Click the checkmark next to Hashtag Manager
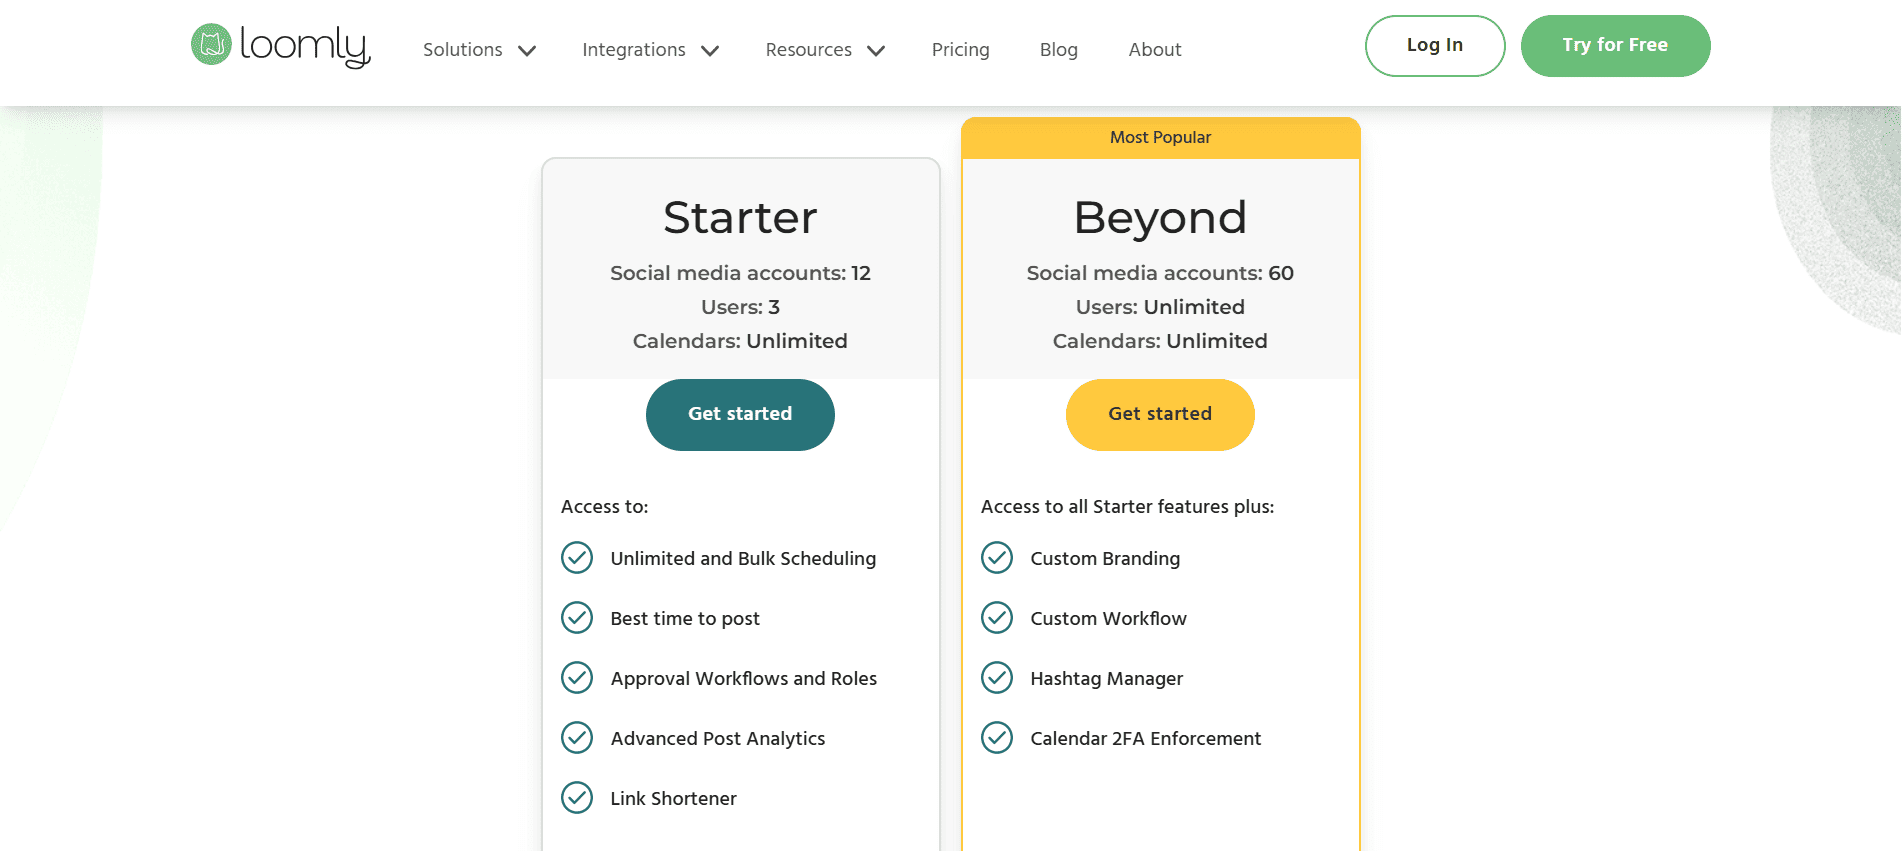The width and height of the screenshot is (1902, 851). [x=997, y=678]
